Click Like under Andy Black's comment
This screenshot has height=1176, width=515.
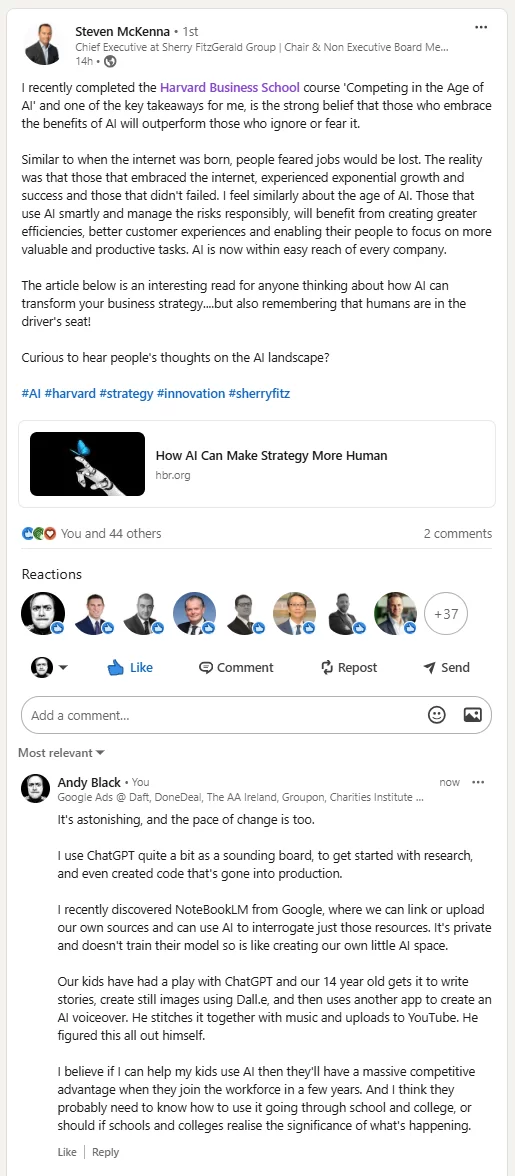[67, 1152]
